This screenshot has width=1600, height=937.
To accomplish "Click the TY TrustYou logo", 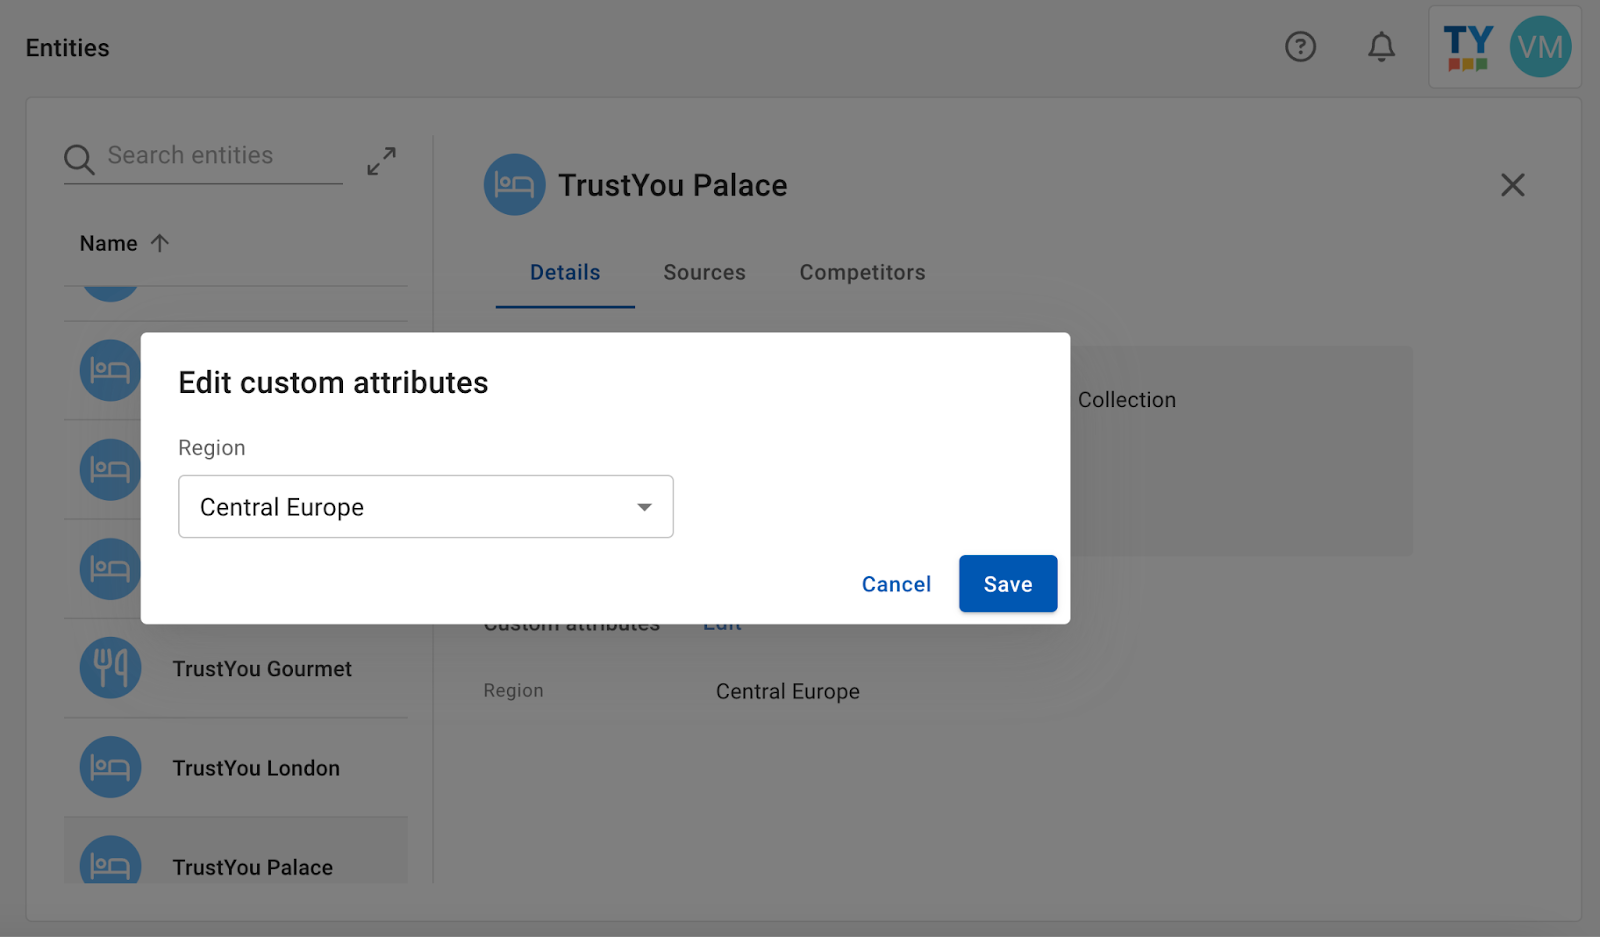I will tap(1468, 48).
